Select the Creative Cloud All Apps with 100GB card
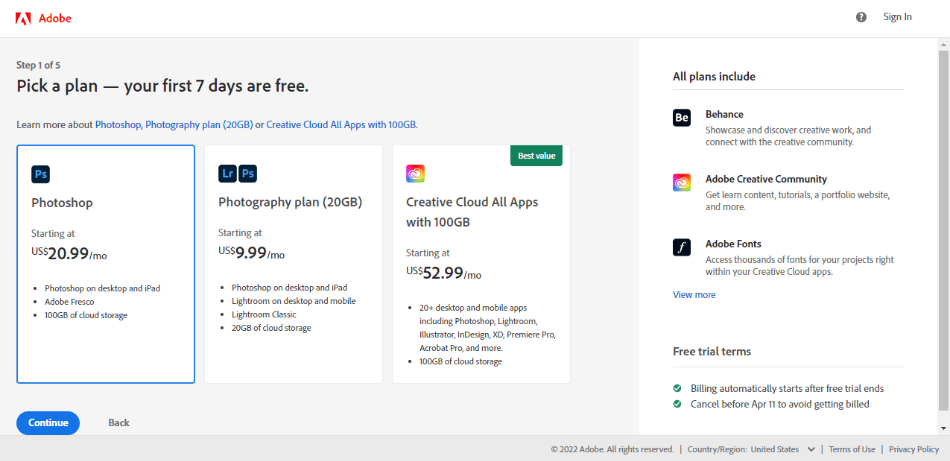Image resolution: width=950 pixels, height=461 pixels. (x=481, y=264)
